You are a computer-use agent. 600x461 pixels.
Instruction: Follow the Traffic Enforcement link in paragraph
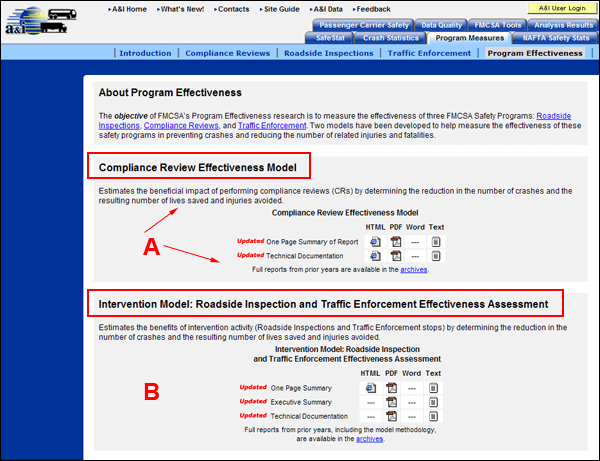point(272,125)
